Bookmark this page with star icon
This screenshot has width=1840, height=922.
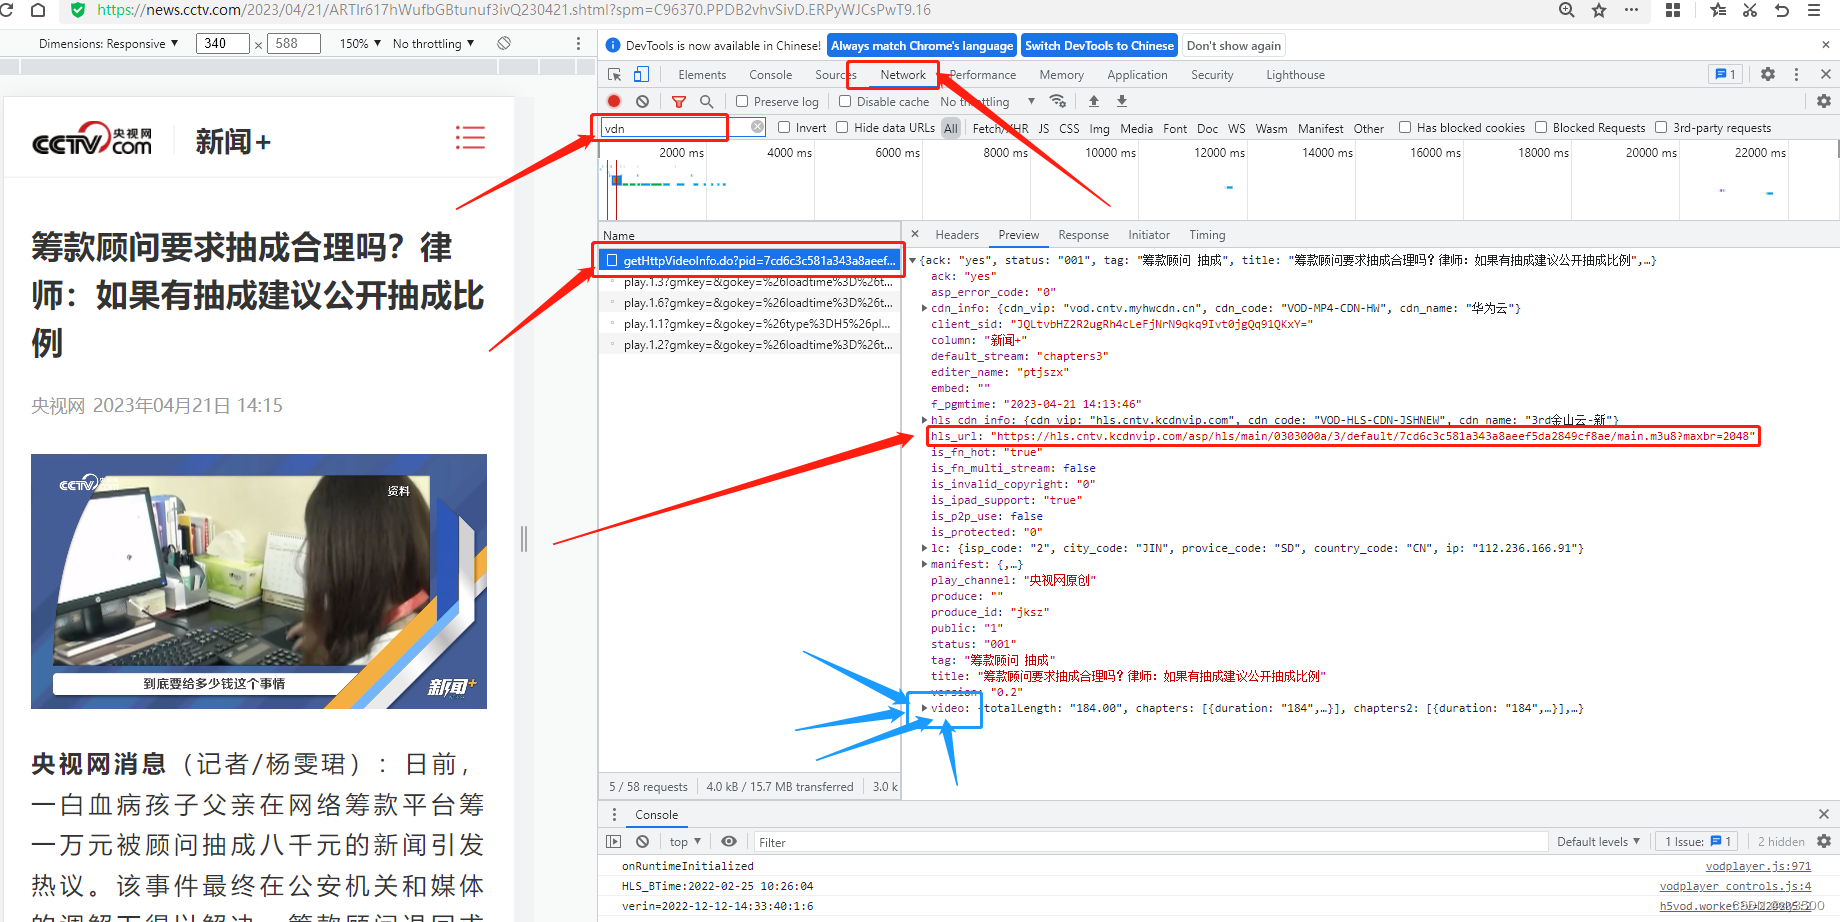pos(1599,10)
